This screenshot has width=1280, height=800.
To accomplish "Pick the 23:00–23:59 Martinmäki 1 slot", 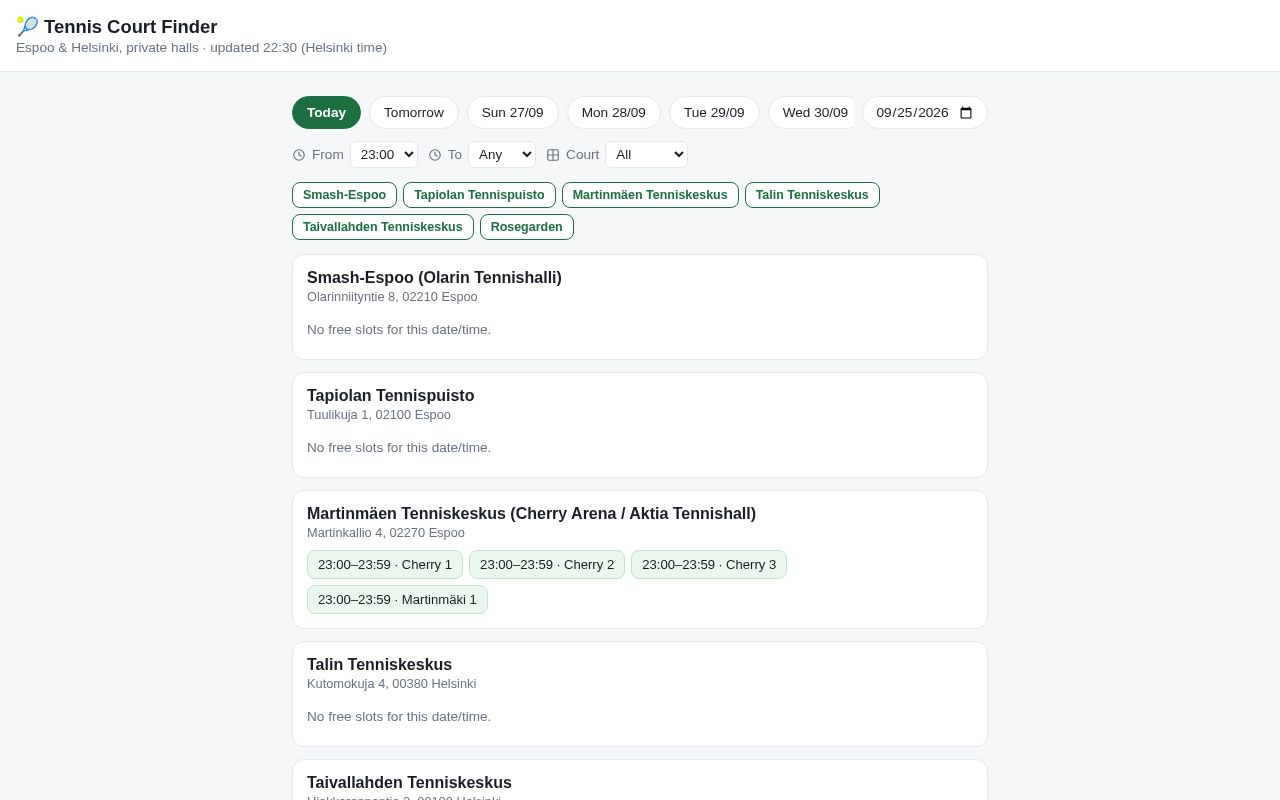I will click(x=397, y=600).
